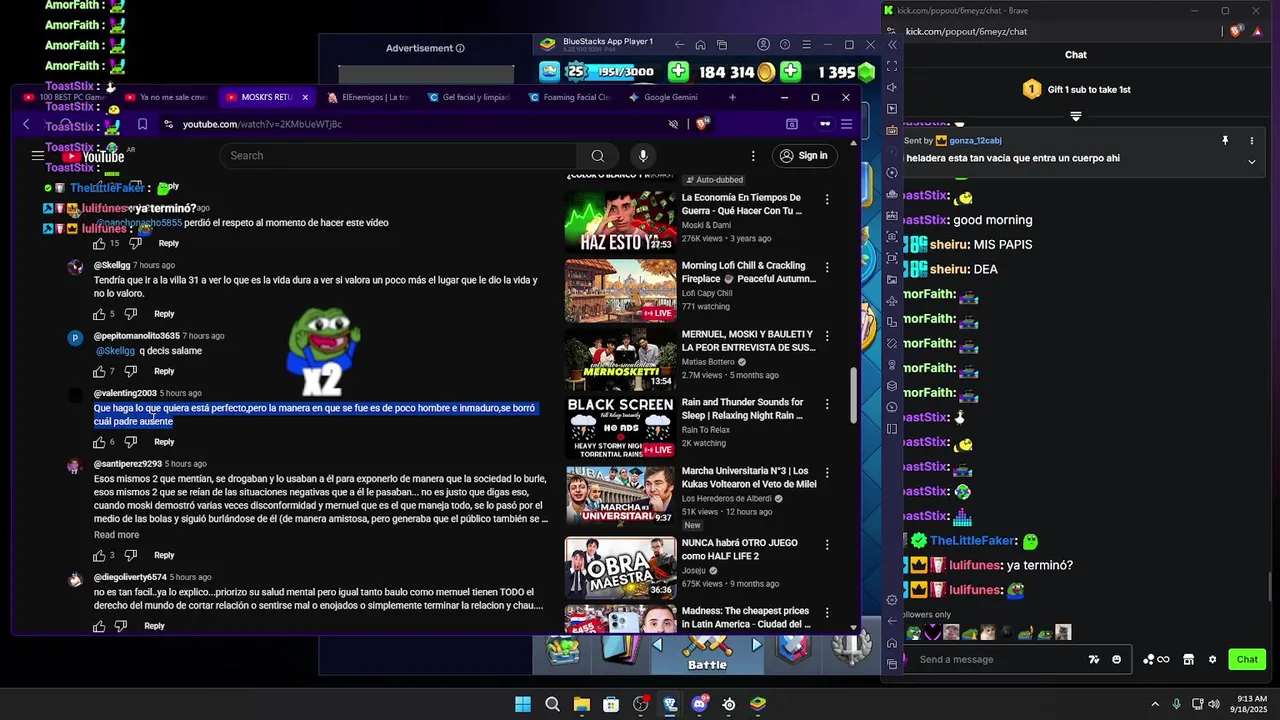
Task: Open Brave Shields in Kick chat window
Action: (x=1236, y=31)
